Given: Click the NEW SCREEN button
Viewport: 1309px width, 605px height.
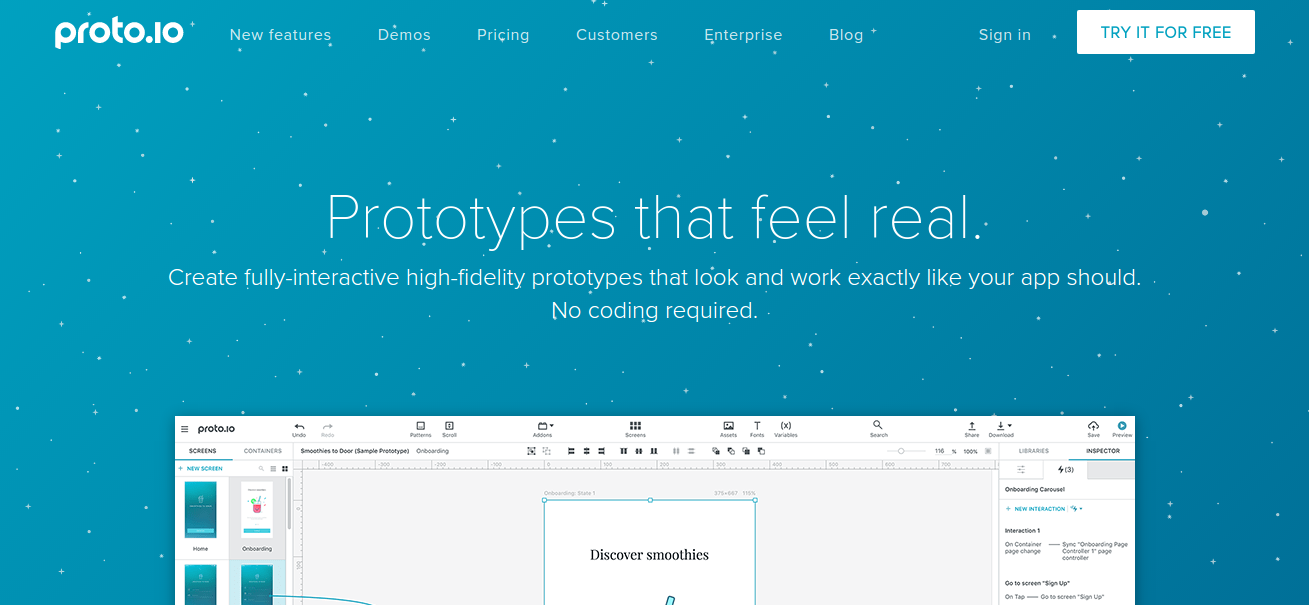Looking at the screenshot, I should pos(201,468).
